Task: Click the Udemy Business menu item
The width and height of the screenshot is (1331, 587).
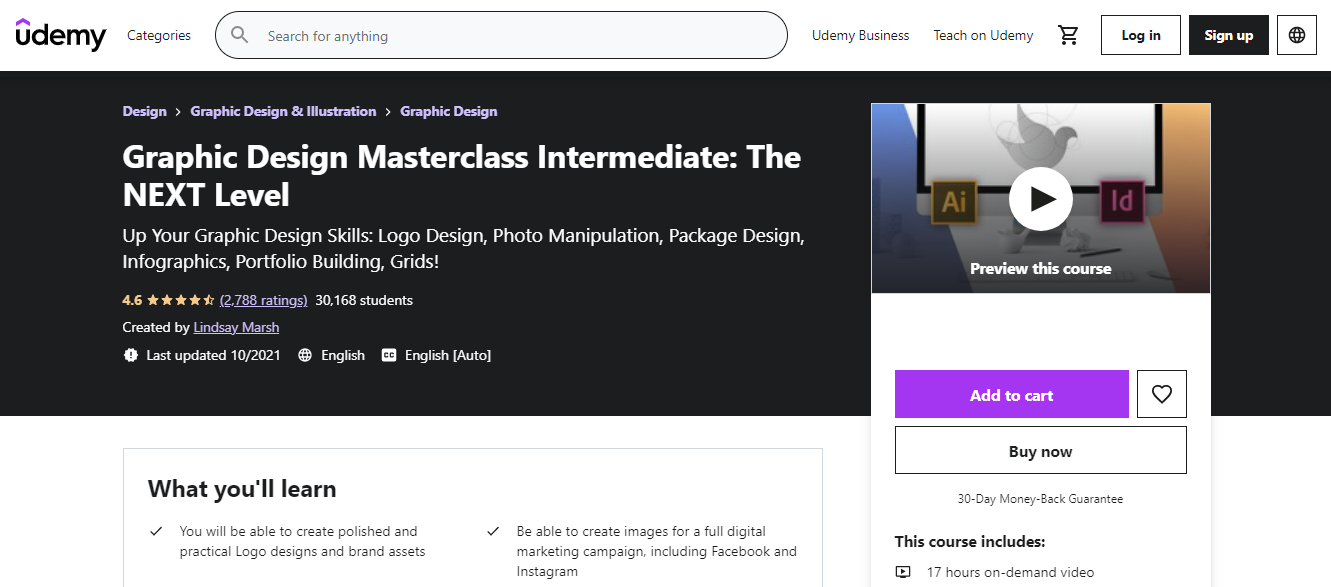Action: point(860,35)
